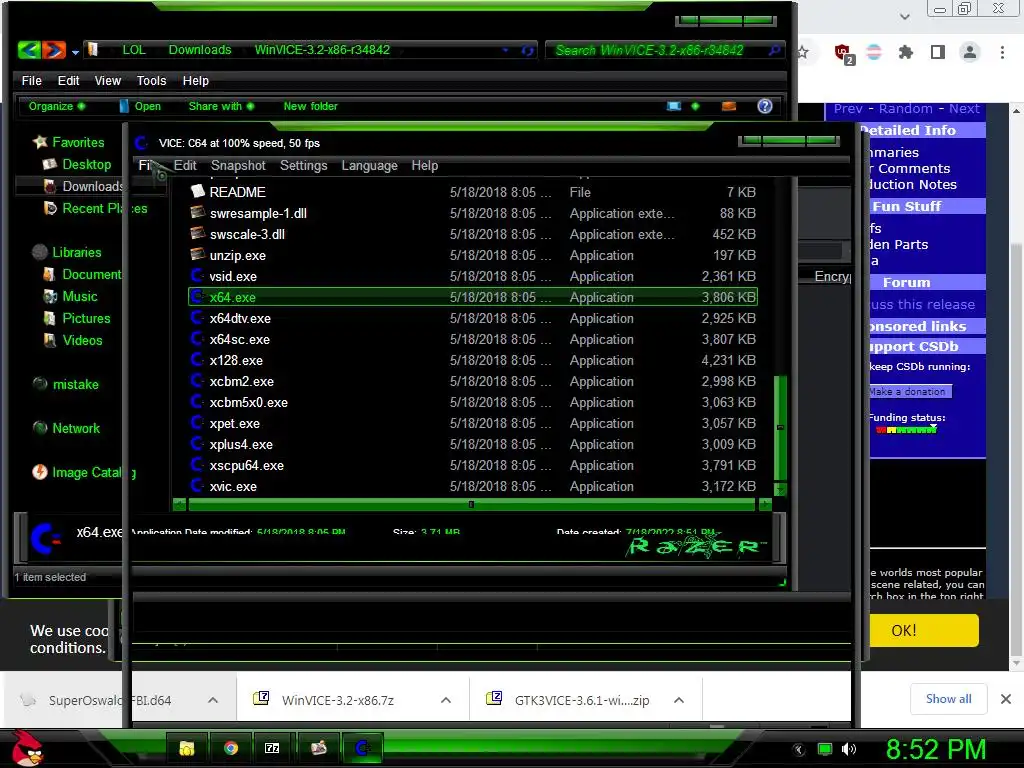Click Show all downloads button

point(948,699)
